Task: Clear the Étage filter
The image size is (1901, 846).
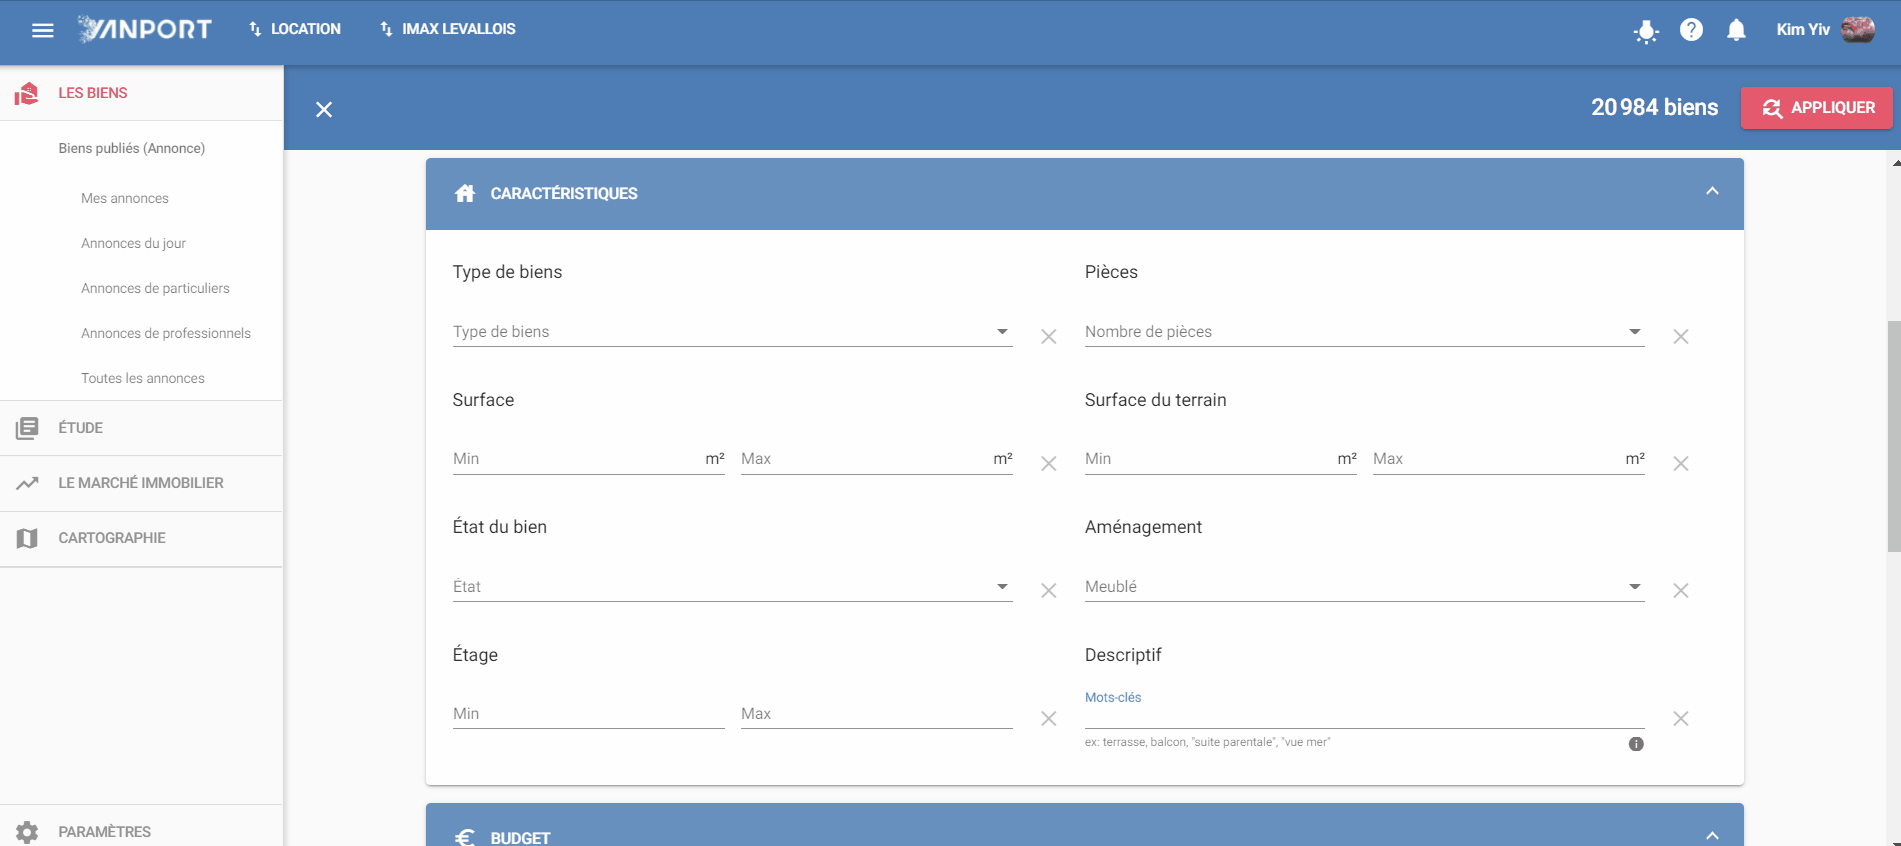Action: [x=1048, y=719]
